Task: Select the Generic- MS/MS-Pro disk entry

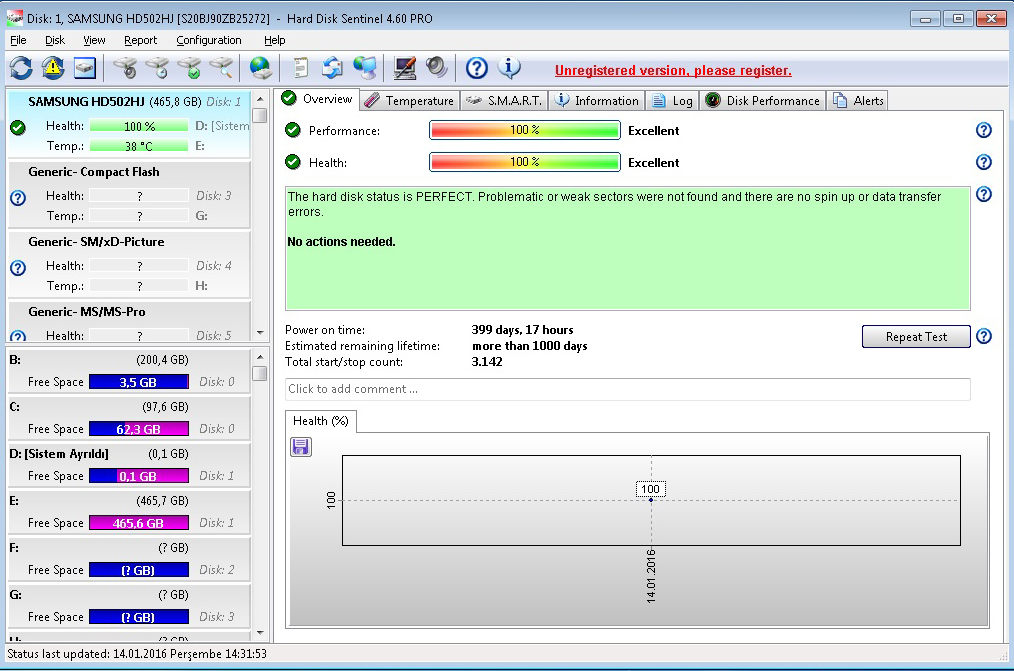Action: [x=129, y=321]
